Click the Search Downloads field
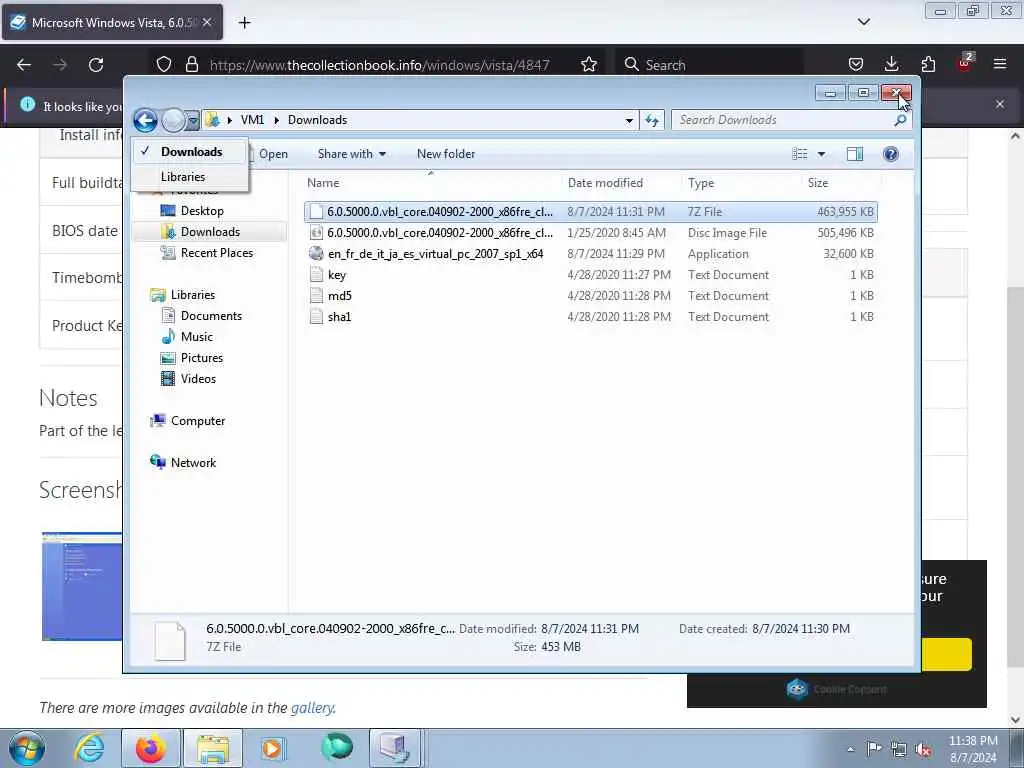1024x768 pixels. [784, 120]
